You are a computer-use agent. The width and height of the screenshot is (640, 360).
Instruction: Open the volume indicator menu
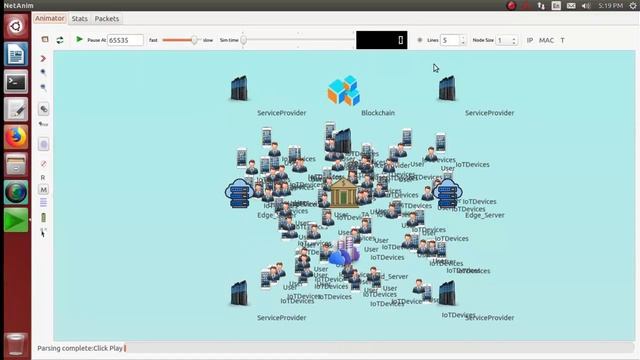click(586, 5)
